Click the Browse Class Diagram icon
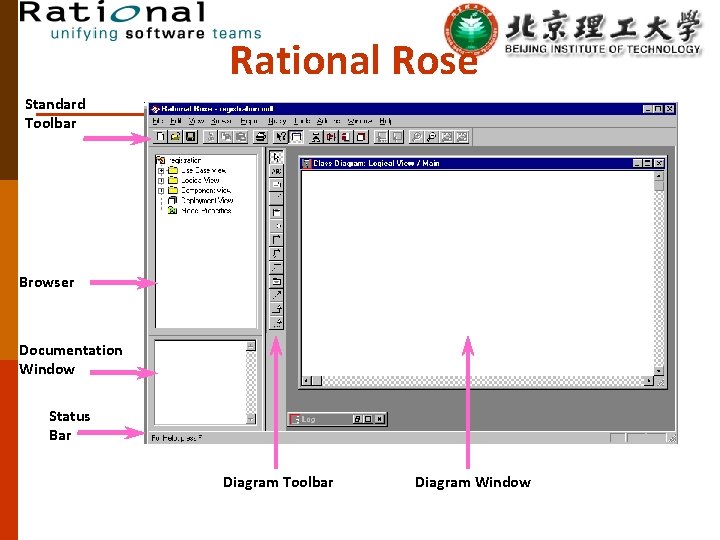The image size is (720, 540). tap(316, 137)
